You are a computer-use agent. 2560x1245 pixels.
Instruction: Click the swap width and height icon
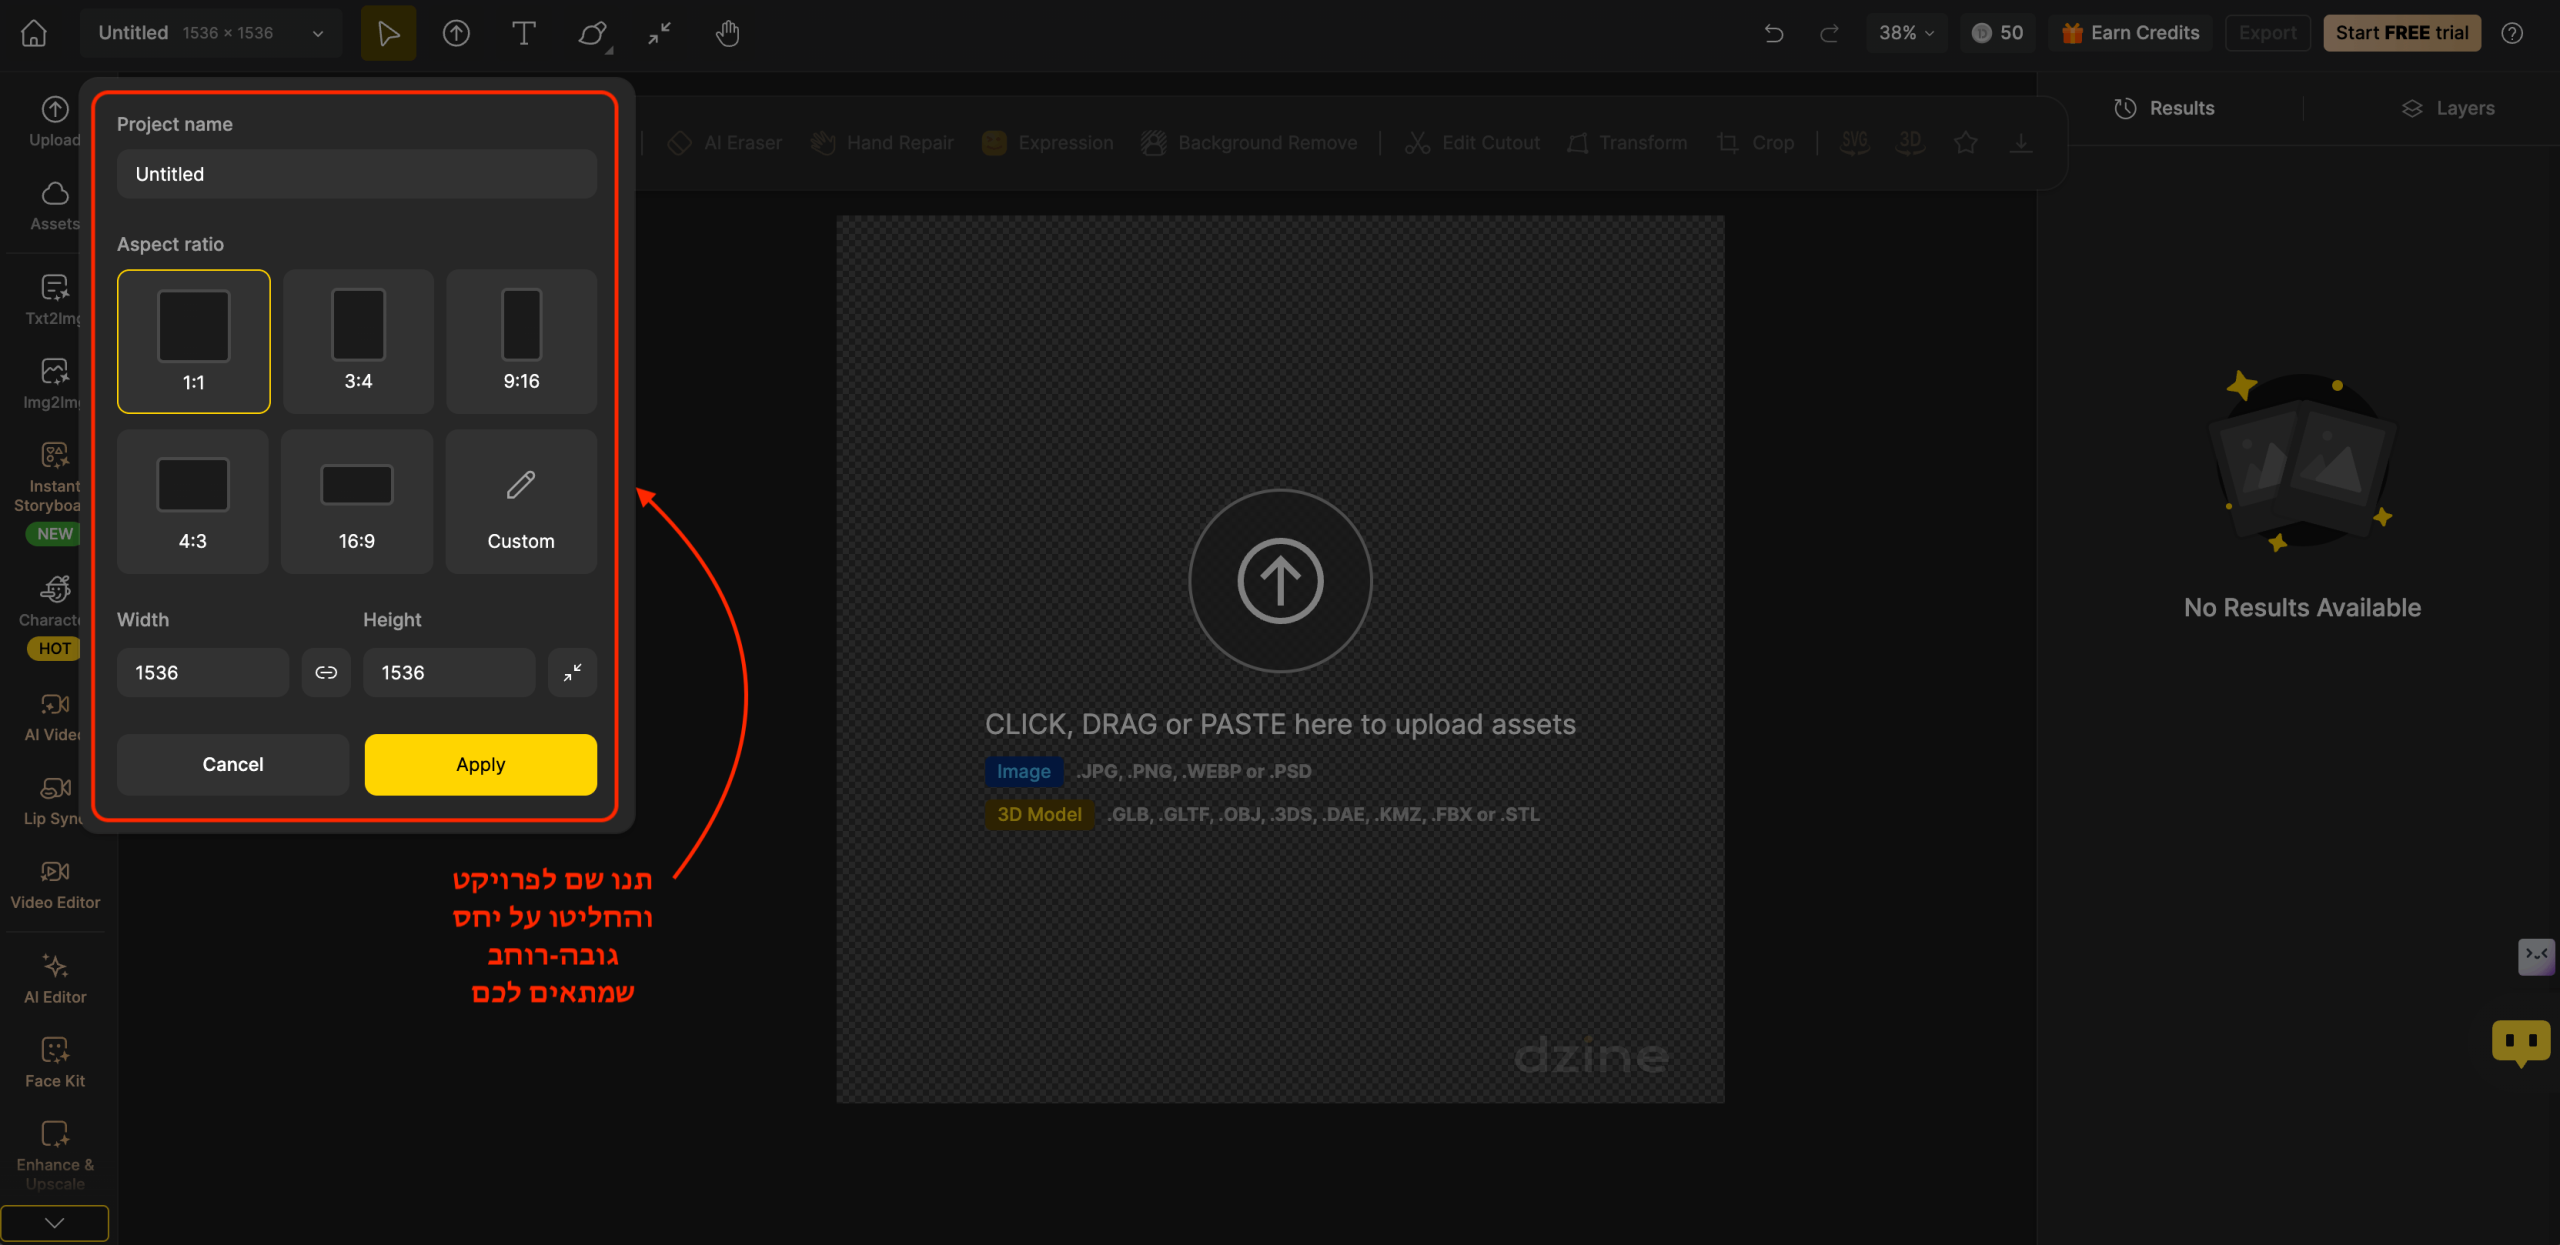[x=572, y=673]
